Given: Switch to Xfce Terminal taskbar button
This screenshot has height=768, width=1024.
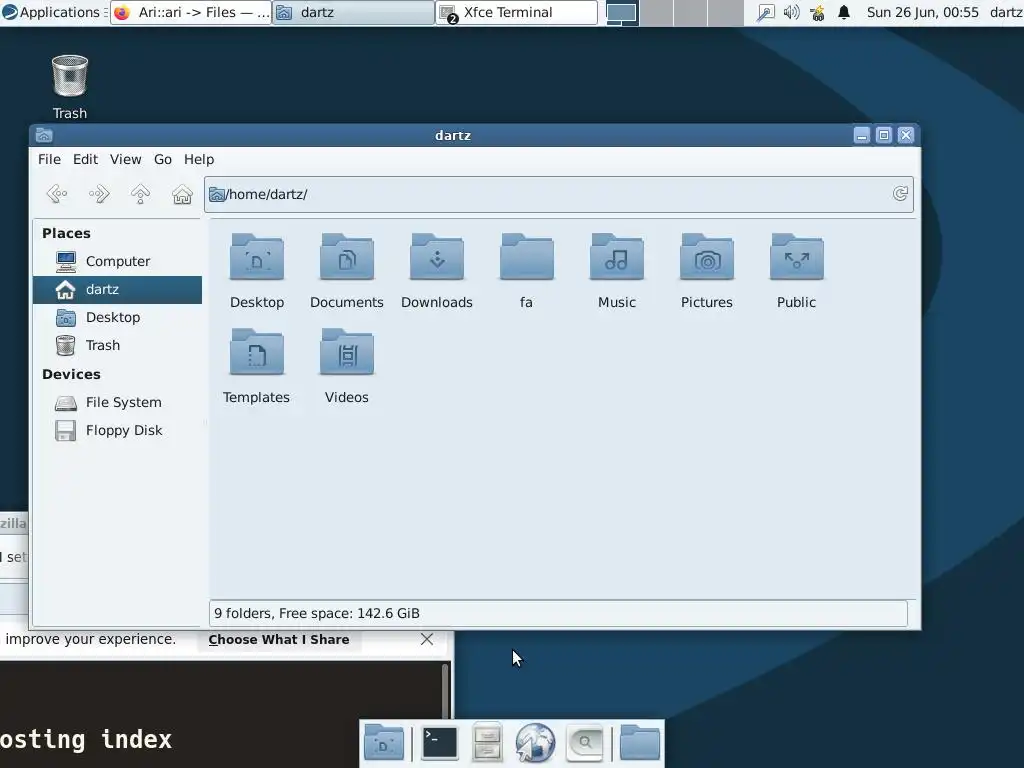Looking at the screenshot, I should click(x=517, y=12).
